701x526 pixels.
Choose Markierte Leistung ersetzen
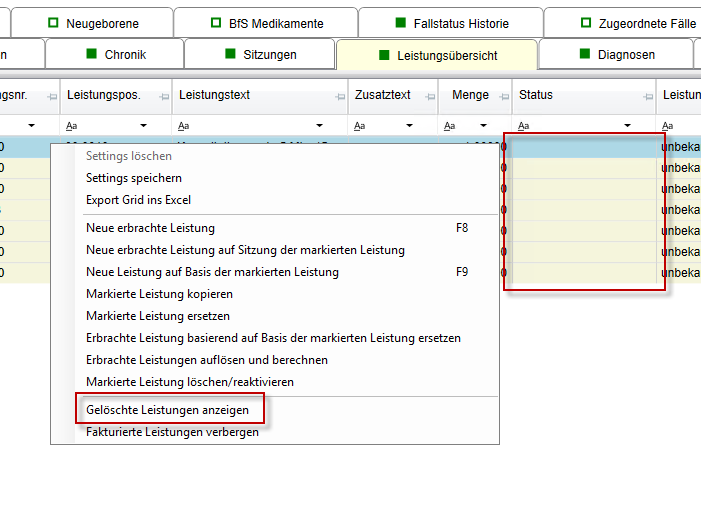[286, 316]
